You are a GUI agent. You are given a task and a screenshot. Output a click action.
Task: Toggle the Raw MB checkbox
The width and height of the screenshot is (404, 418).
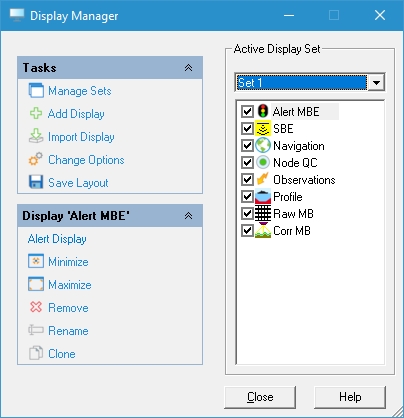pos(247,213)
